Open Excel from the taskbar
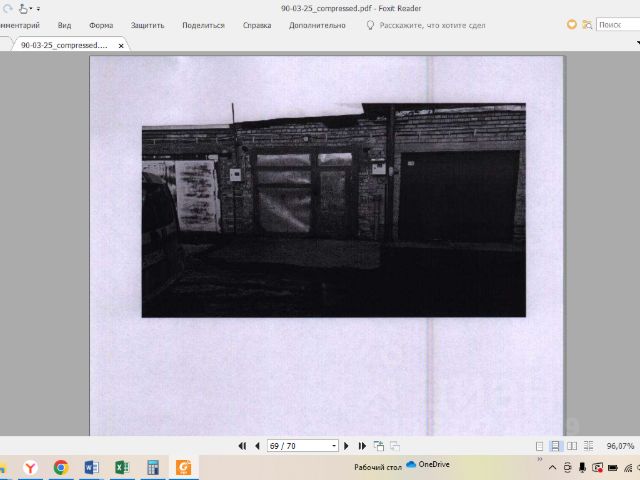 tap(122, 467)
